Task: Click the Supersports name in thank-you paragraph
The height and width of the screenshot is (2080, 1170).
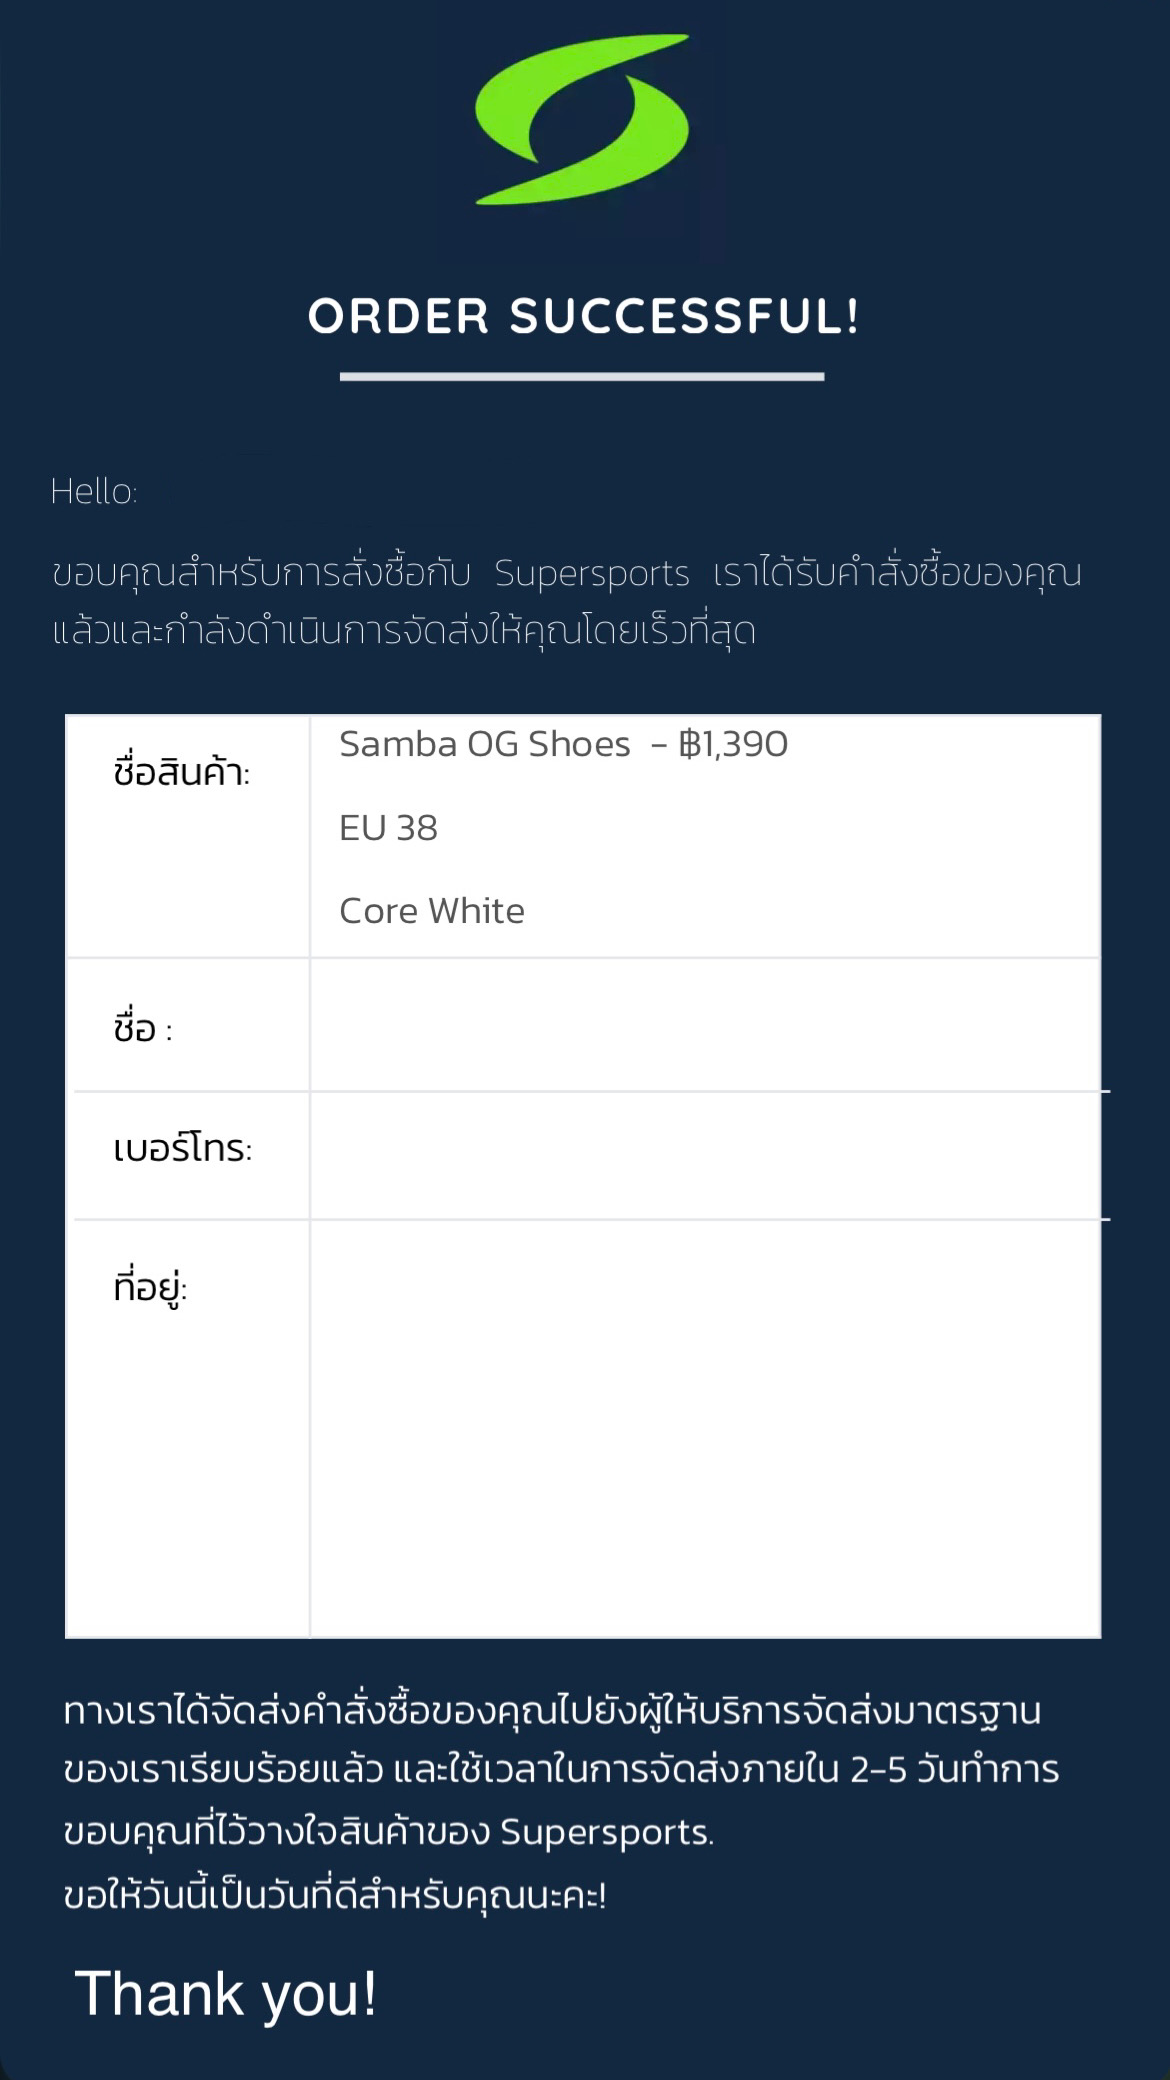Action: 592,573
